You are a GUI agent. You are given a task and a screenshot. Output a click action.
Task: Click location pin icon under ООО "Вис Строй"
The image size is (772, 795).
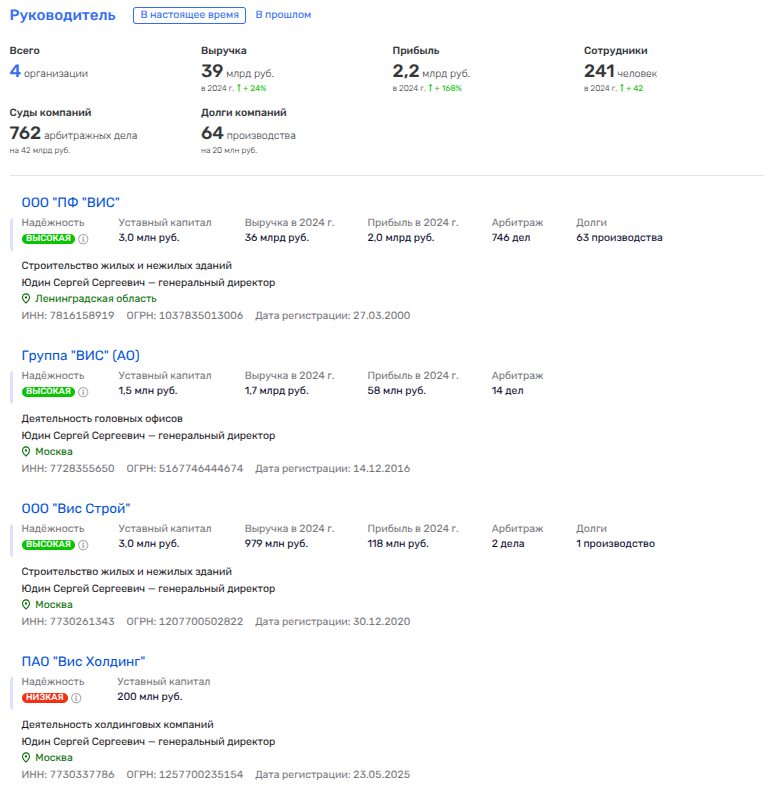[x=27, y=605]
